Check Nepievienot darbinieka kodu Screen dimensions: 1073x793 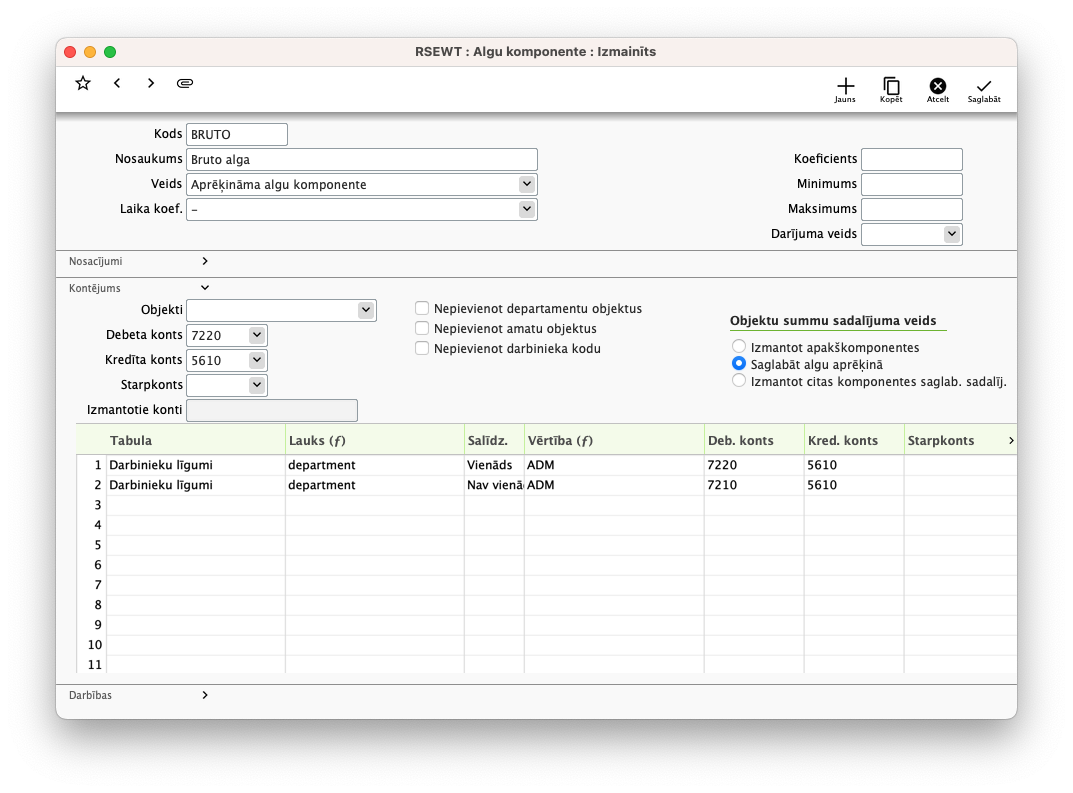(x=422, y=348)
